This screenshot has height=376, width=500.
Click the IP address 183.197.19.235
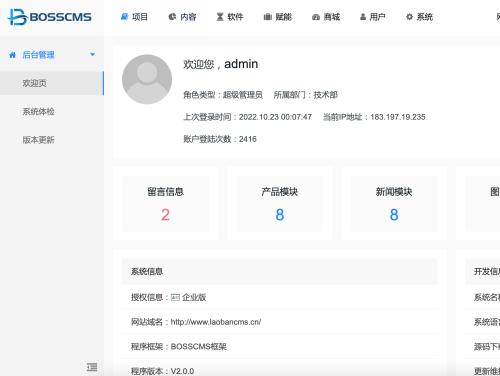pyautogui.click(x=398, y=117)
